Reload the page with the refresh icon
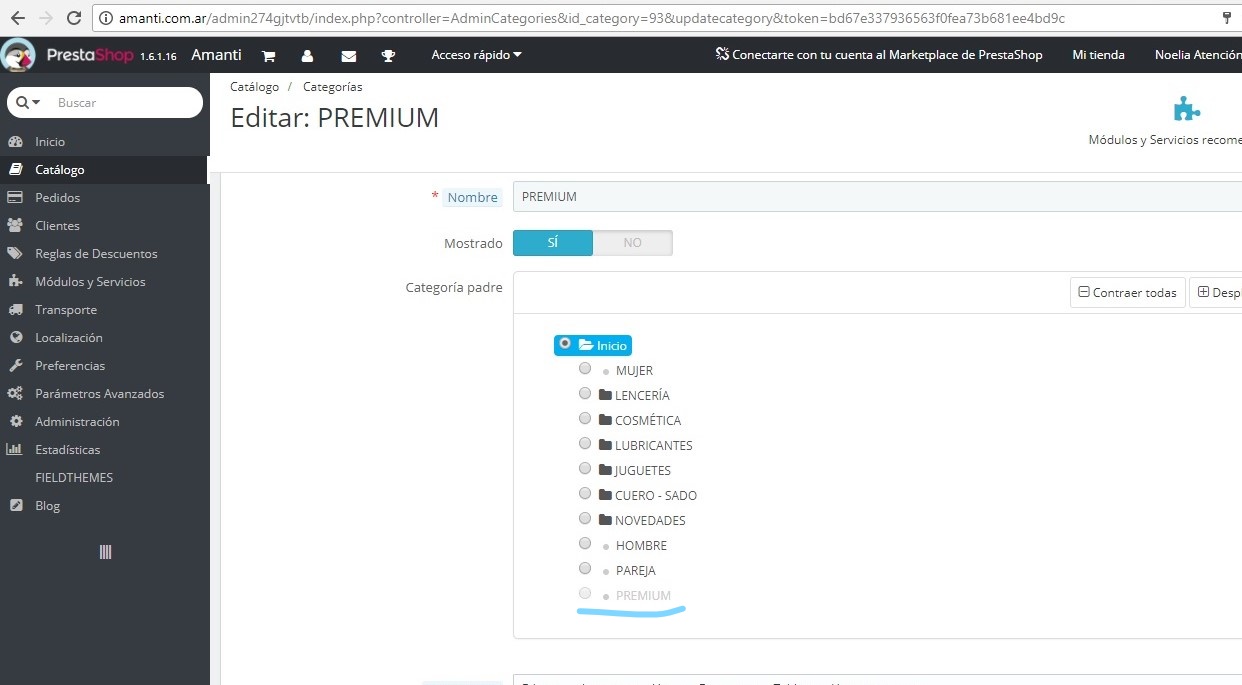1242x685 pixels. [x=75, y=18]
